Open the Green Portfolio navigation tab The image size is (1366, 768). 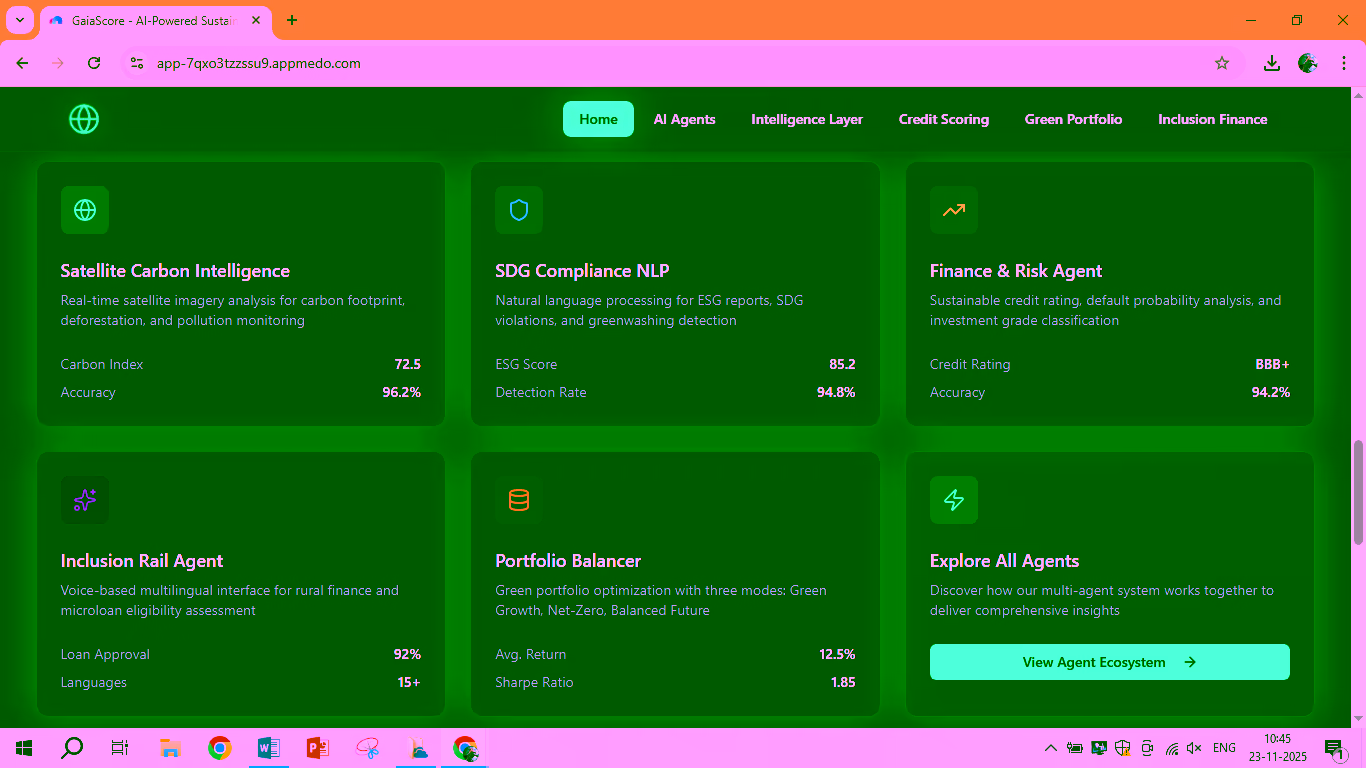[x=1073, y=119]
